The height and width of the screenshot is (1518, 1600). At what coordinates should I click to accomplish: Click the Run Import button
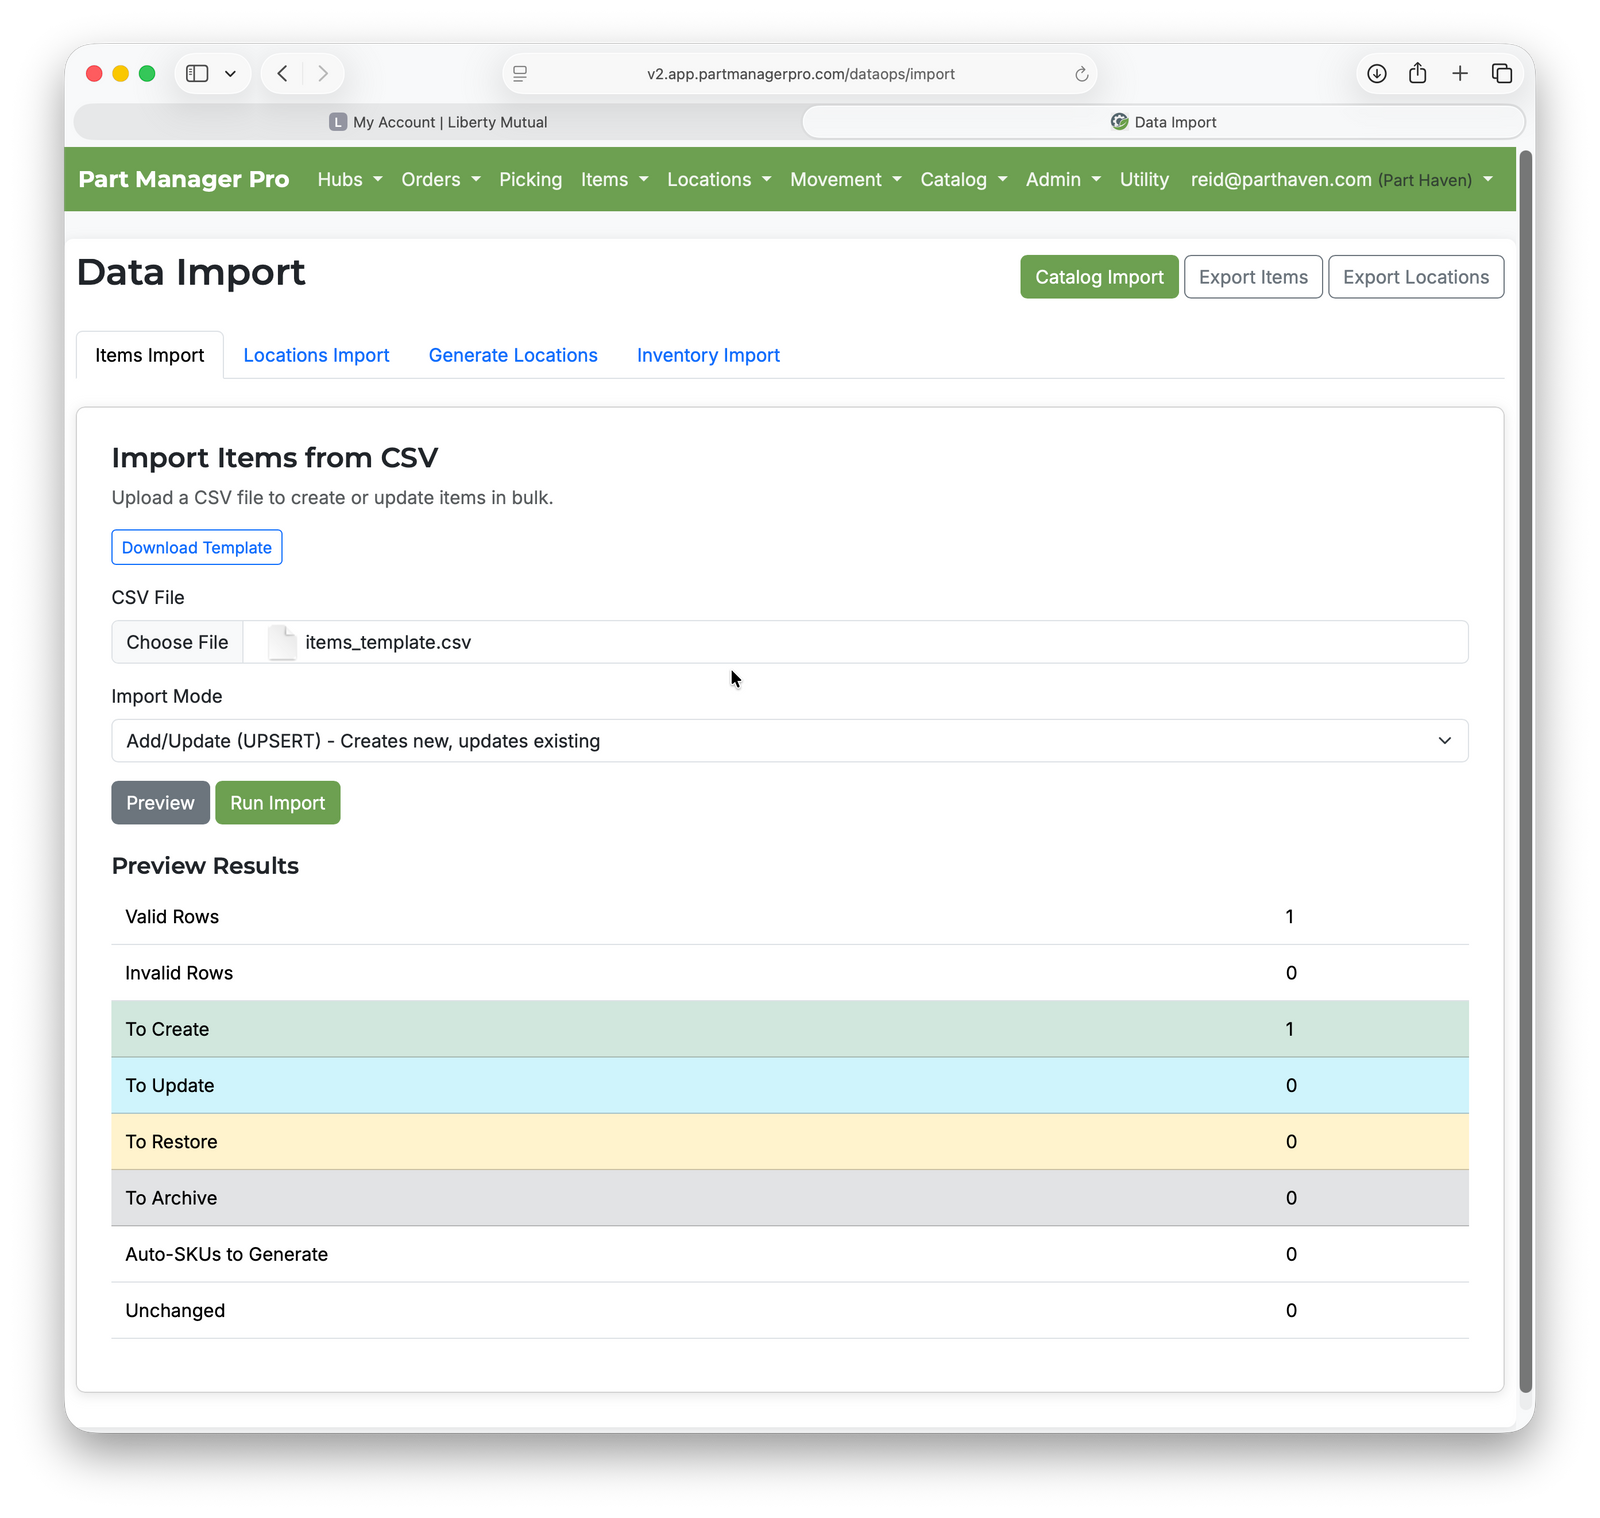[x=277, y=802]
